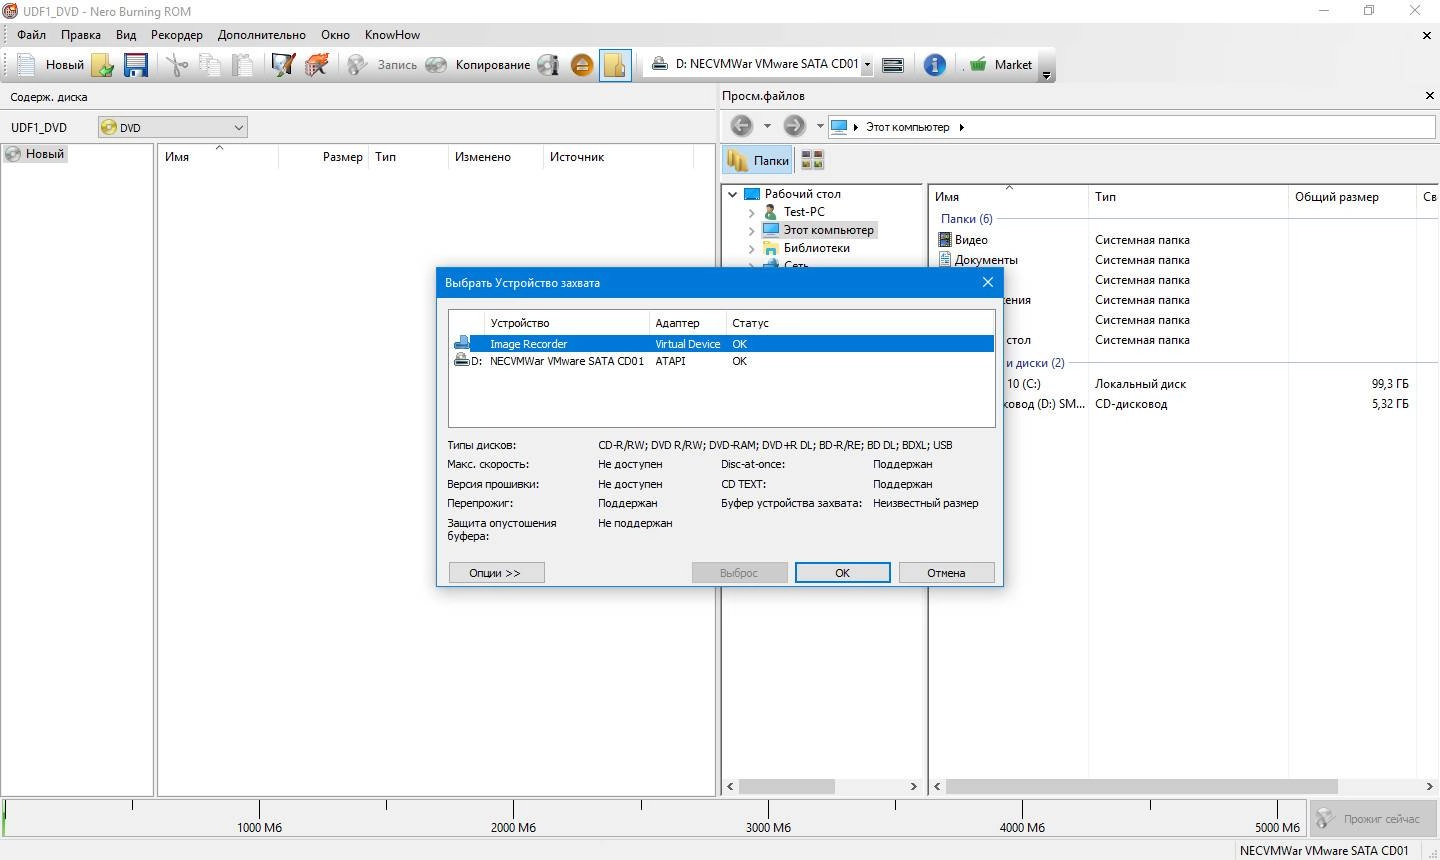This screenshot has height=860, width=1440.
Task: Click the Copy pages icon
Action: point(210,65)
